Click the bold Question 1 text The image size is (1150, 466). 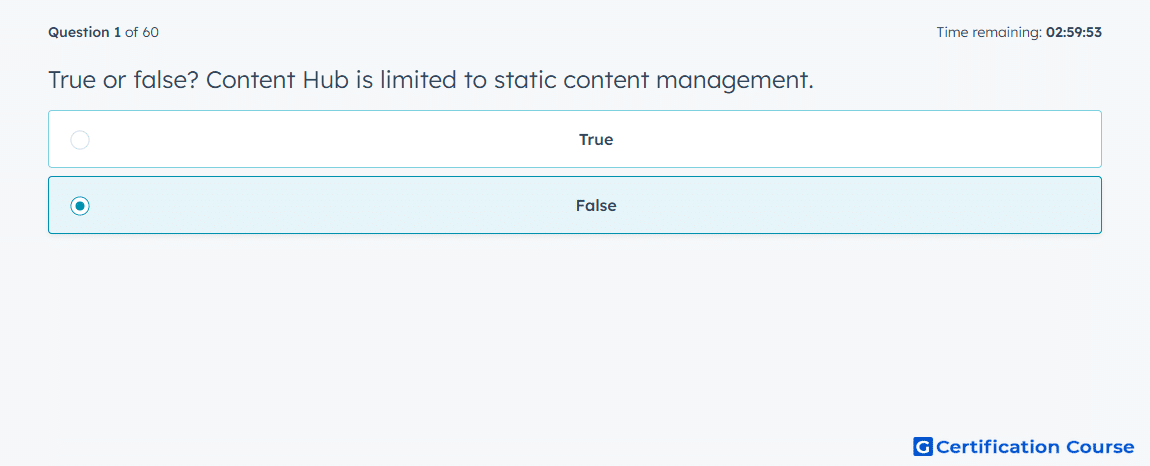(x=84, y=32)
